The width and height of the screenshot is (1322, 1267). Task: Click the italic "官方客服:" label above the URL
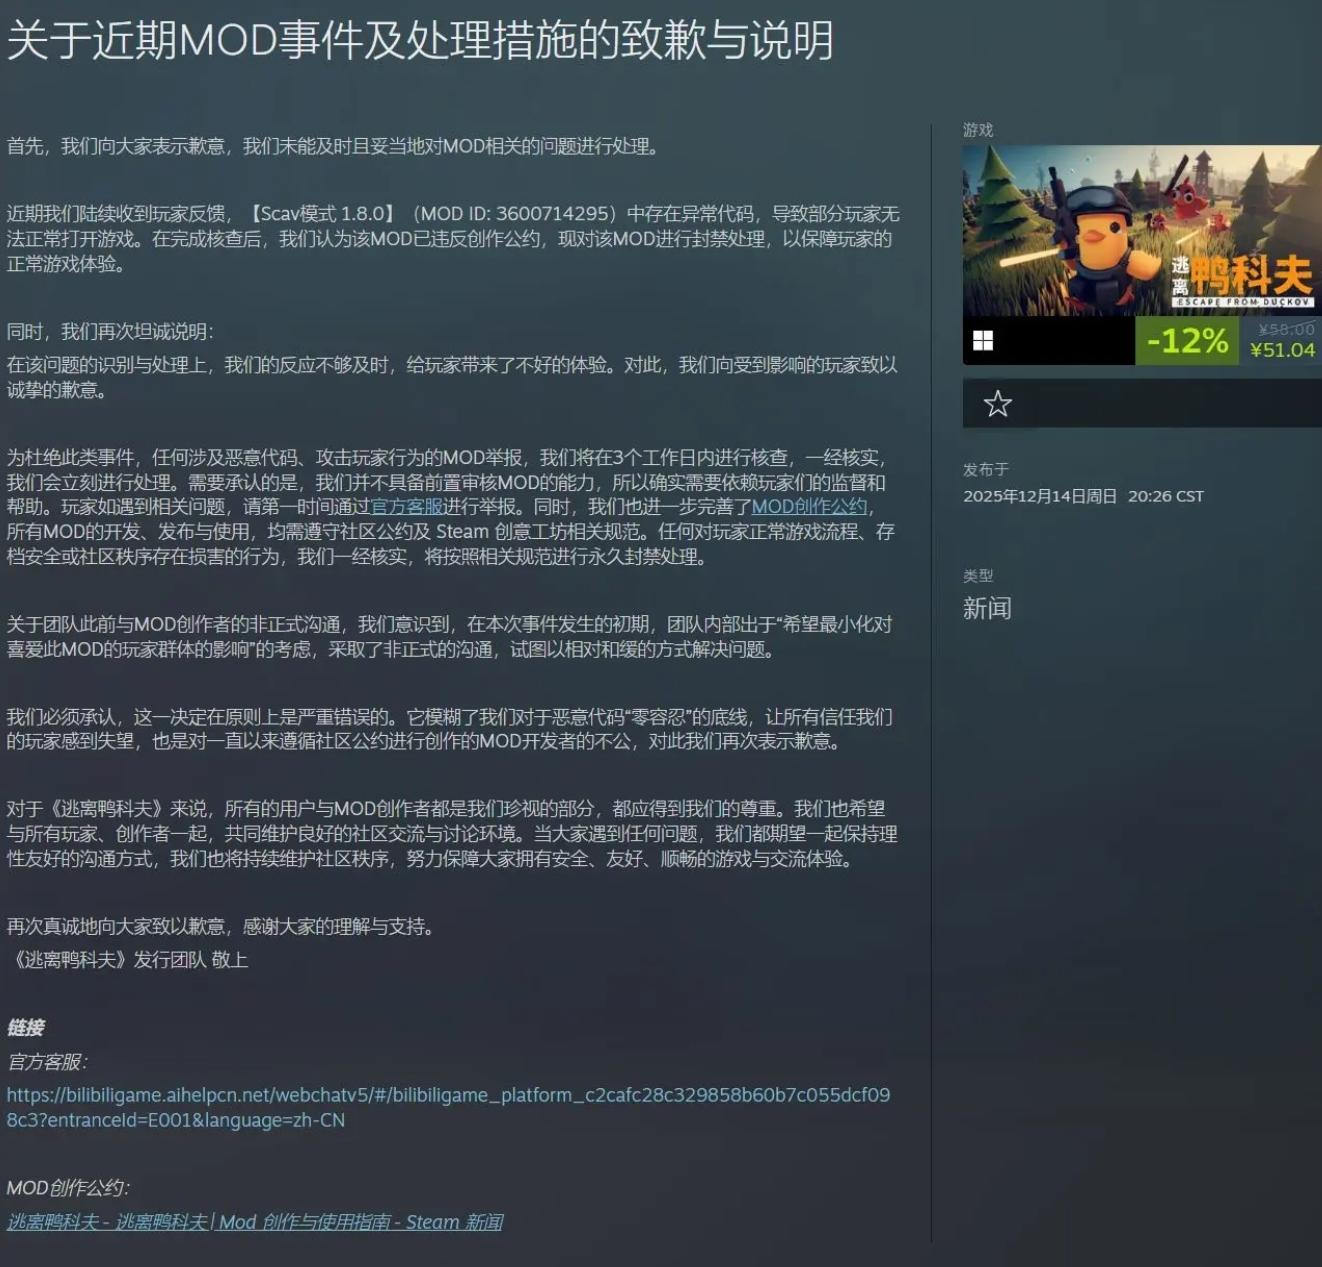coord(47,1062)
